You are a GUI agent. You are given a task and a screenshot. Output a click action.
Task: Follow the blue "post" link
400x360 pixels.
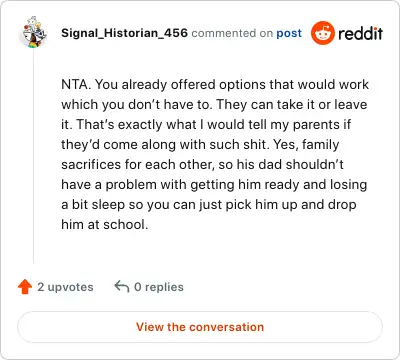pos(289,33)
